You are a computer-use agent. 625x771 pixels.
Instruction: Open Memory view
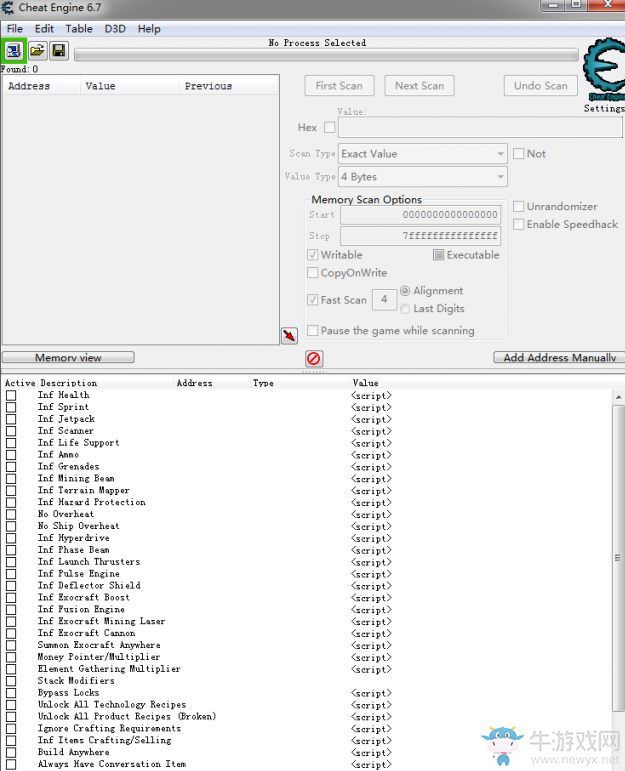[68, 357]
